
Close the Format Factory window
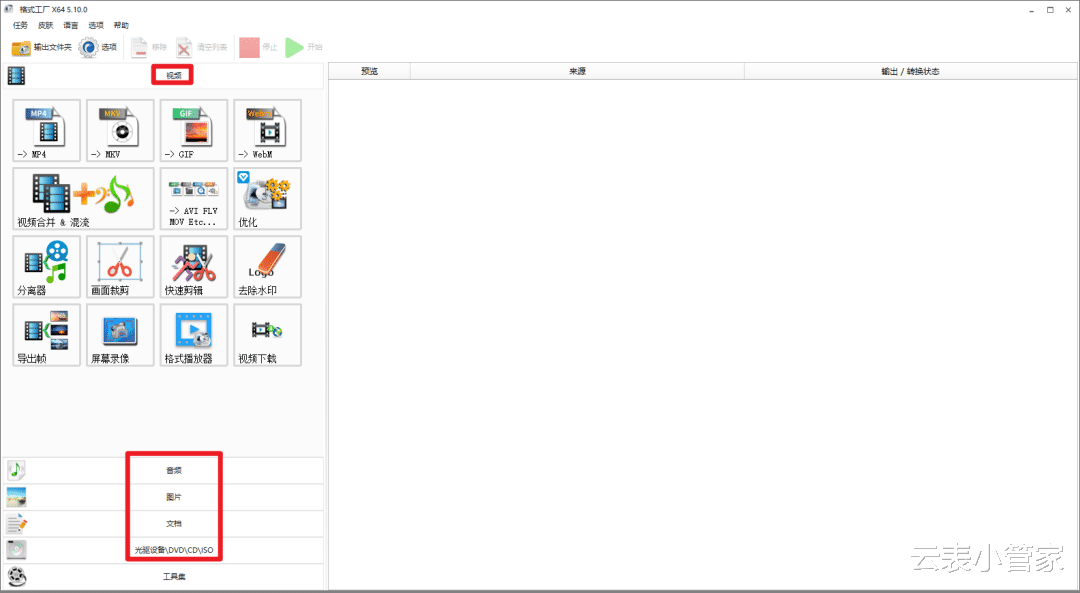point(1069,10)
